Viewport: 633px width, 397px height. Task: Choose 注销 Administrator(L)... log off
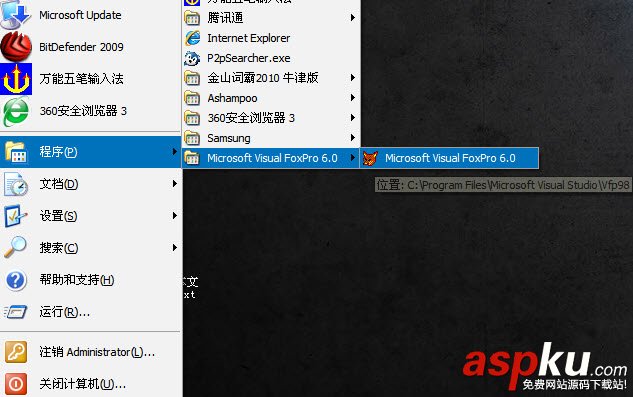90,352
